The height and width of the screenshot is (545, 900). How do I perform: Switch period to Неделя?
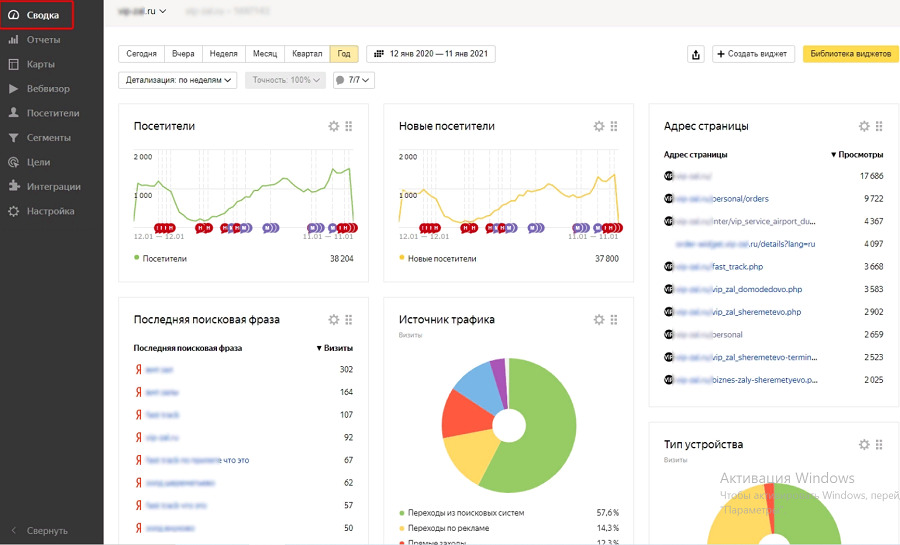(223, 54)
